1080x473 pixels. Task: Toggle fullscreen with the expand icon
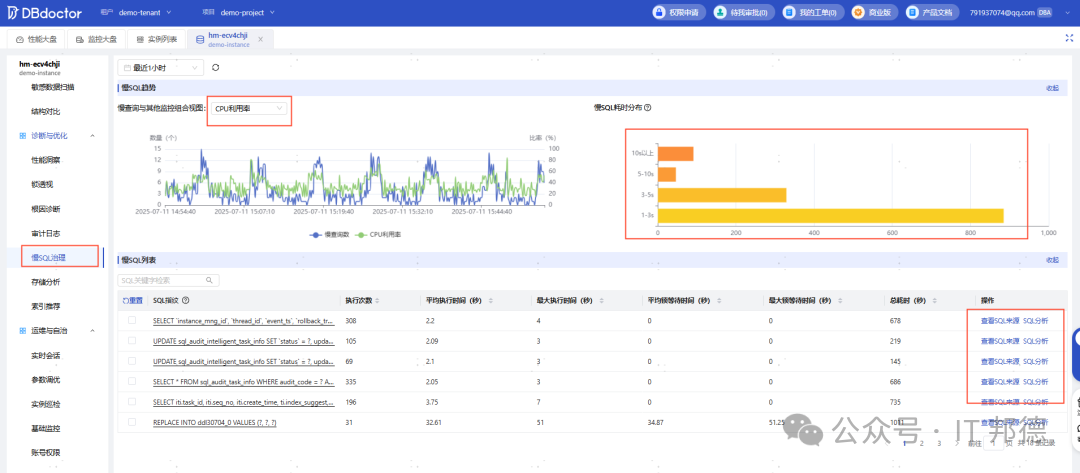coord(1068,39)
